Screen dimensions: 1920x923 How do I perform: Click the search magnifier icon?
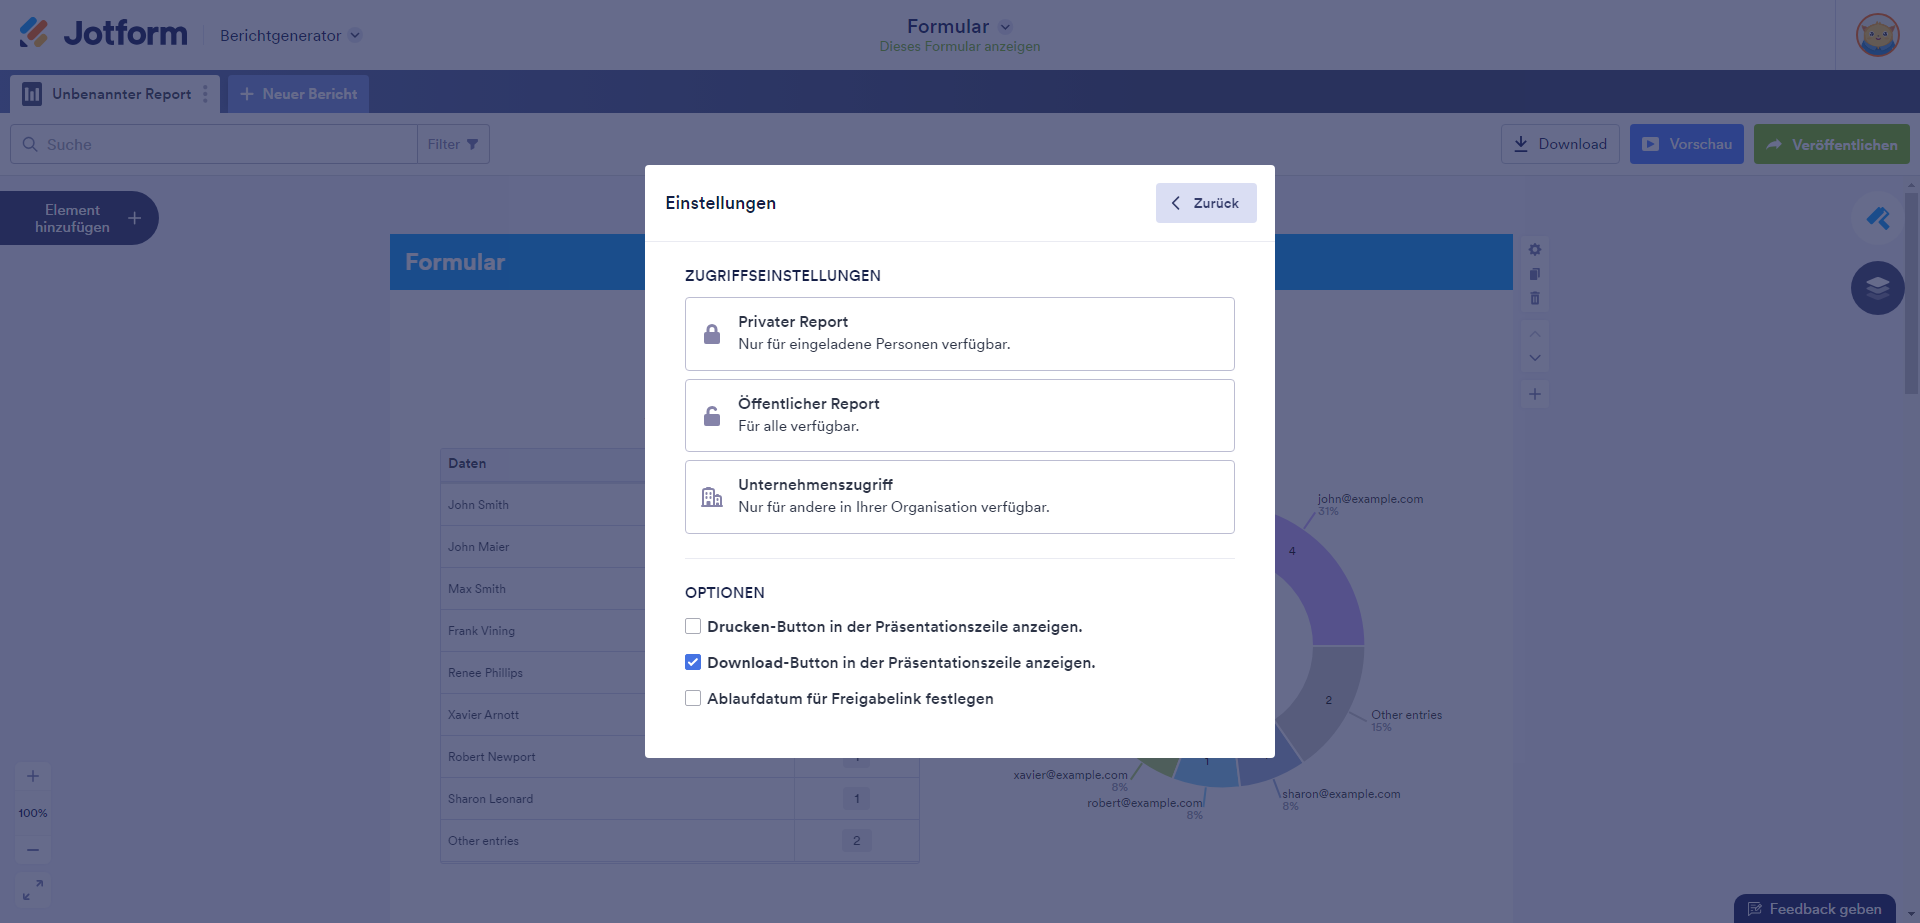tap(30, 144)
